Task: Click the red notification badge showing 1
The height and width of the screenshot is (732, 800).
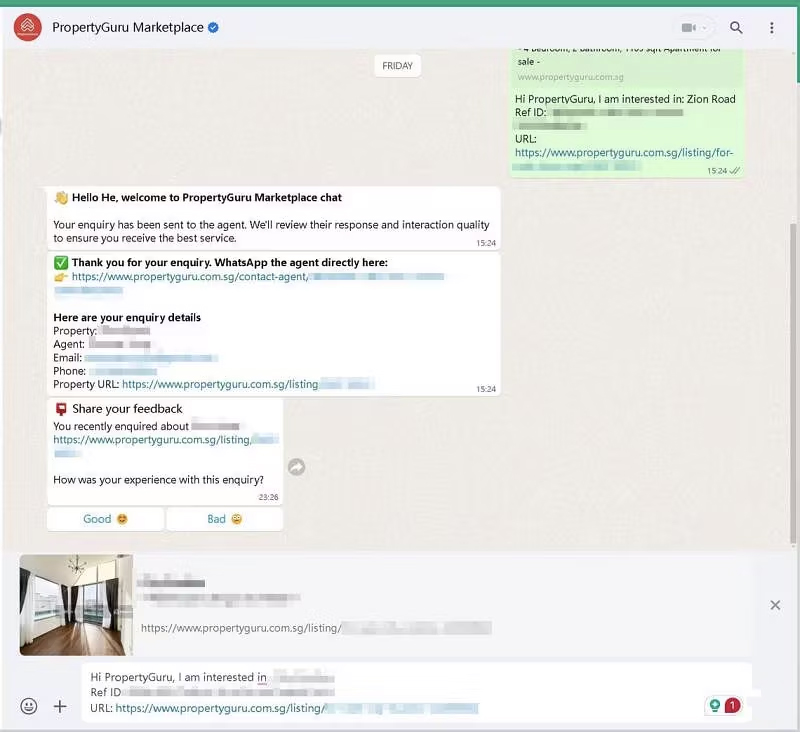Action: tap(733, 705)
